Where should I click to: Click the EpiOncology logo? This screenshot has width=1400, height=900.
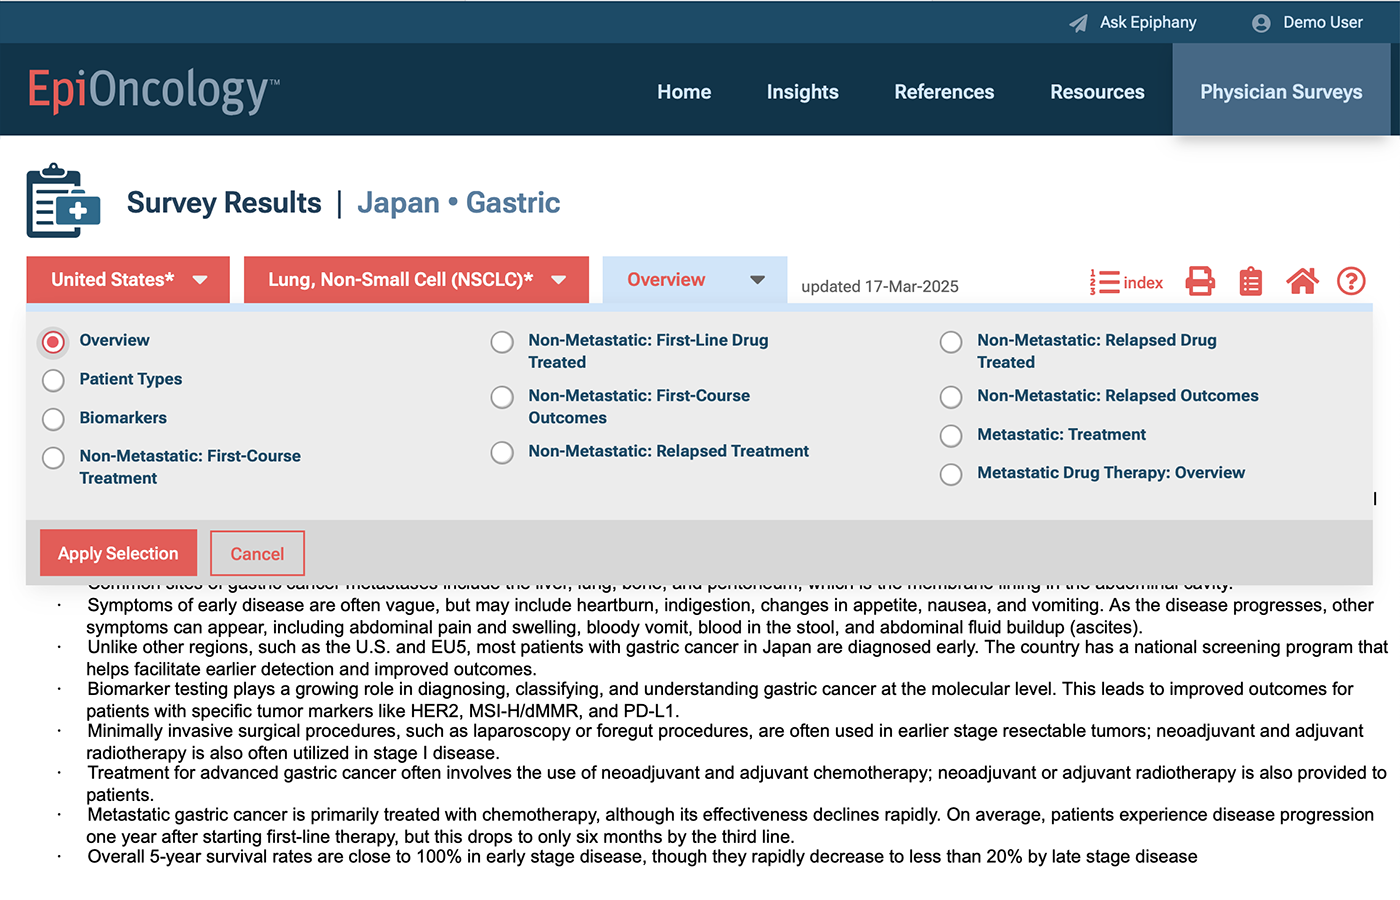point(153,91)
